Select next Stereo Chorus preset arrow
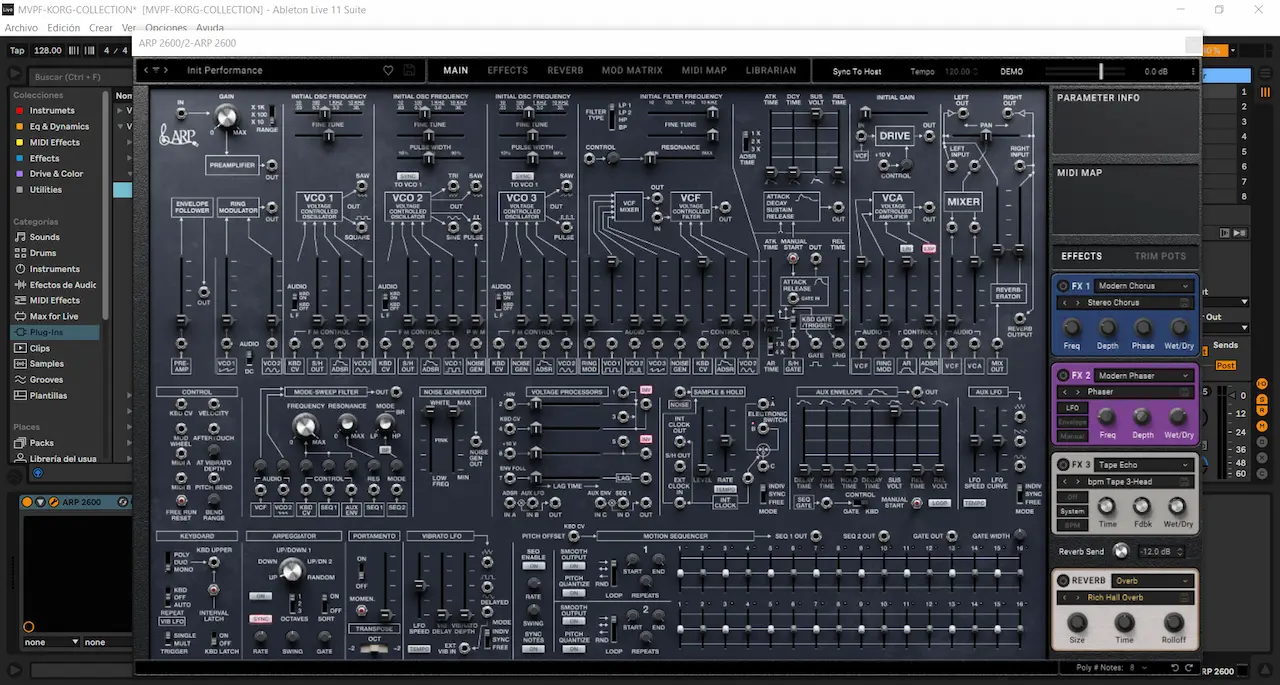Screen dimensions: 1280x685 tap(1078, 302)
